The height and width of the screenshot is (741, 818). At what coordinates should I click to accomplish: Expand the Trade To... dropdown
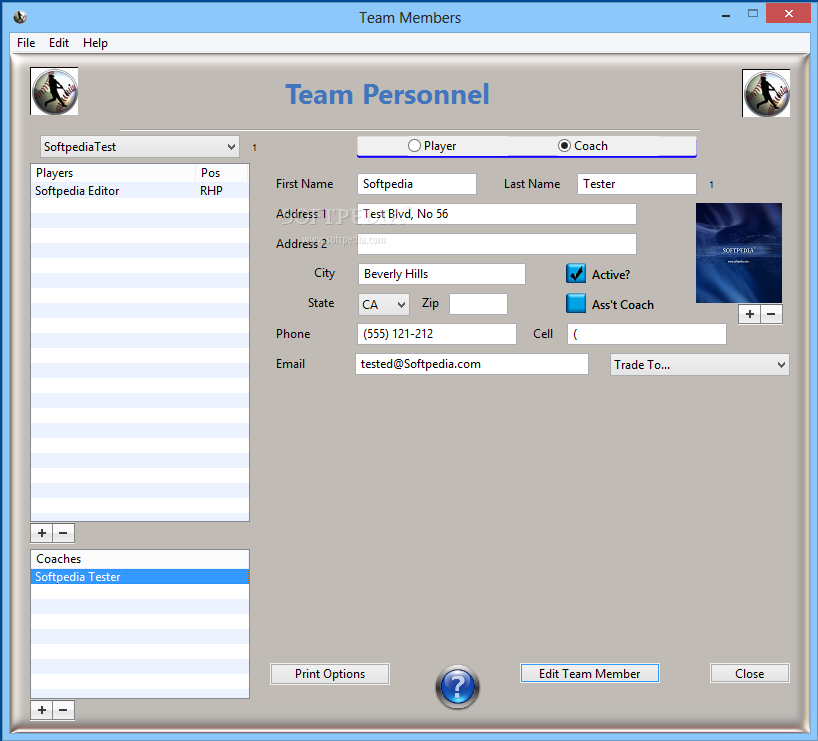click(700, 364)
